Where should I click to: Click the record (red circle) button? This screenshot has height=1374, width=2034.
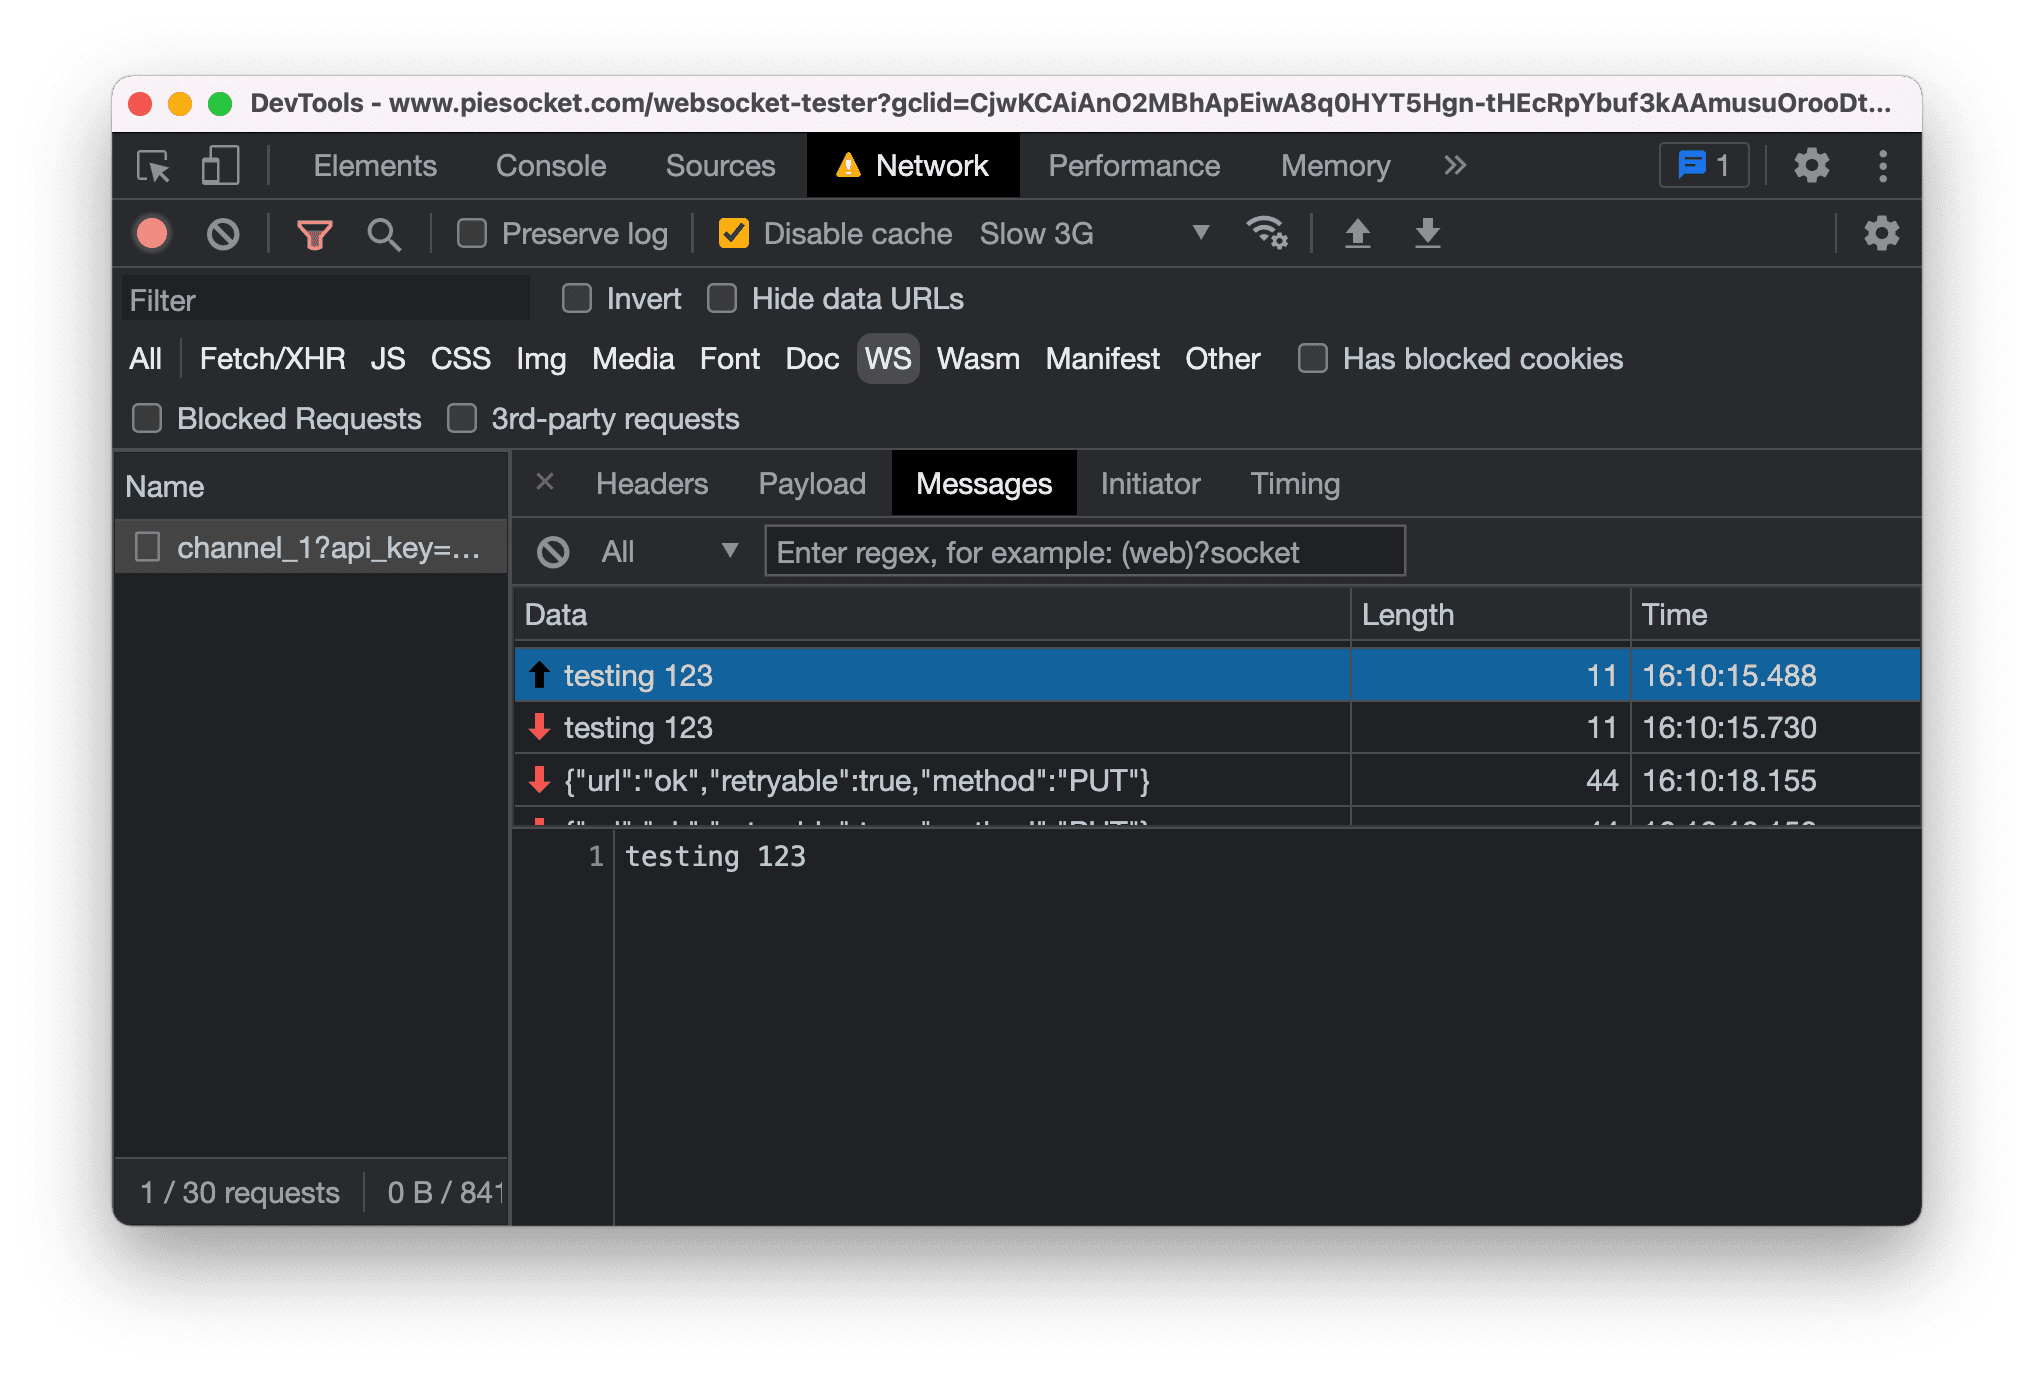click(x=155, y=233)
